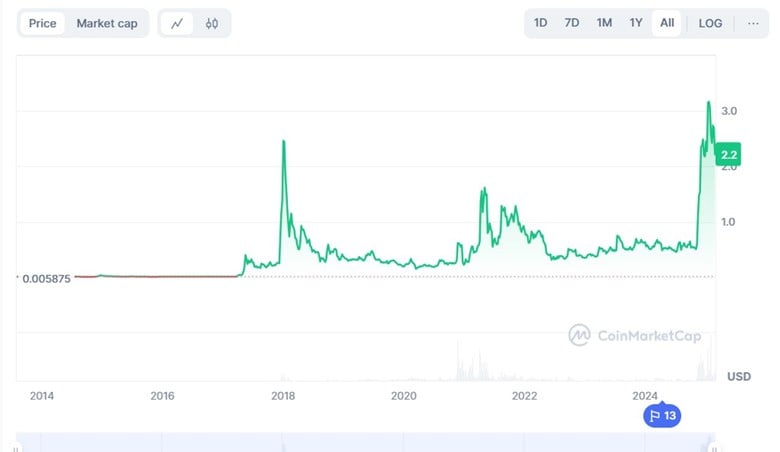The width and height of the screenshot is (780, 452).
Task: Toggle the LOG scale button
Action: pyautogui.click(x=710, y=23)
